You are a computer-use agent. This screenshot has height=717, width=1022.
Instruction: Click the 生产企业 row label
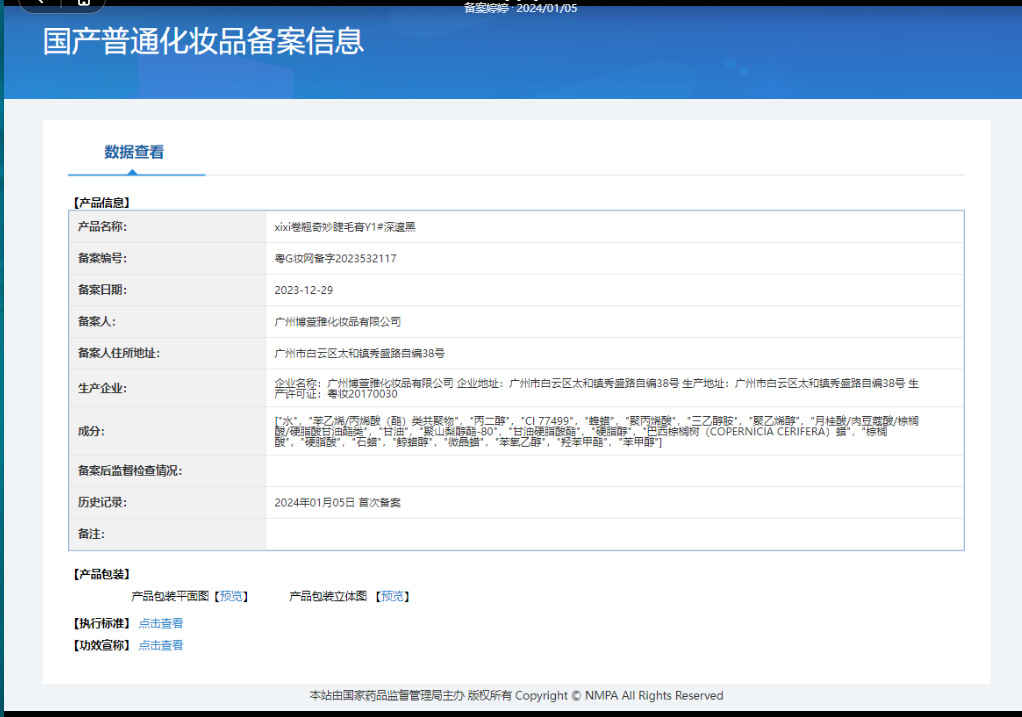[x=102, y=388]
